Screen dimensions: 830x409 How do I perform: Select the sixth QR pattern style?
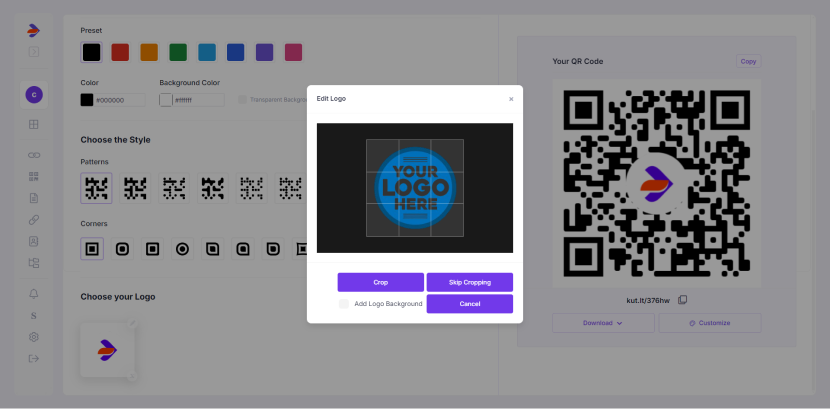[290, 188]
